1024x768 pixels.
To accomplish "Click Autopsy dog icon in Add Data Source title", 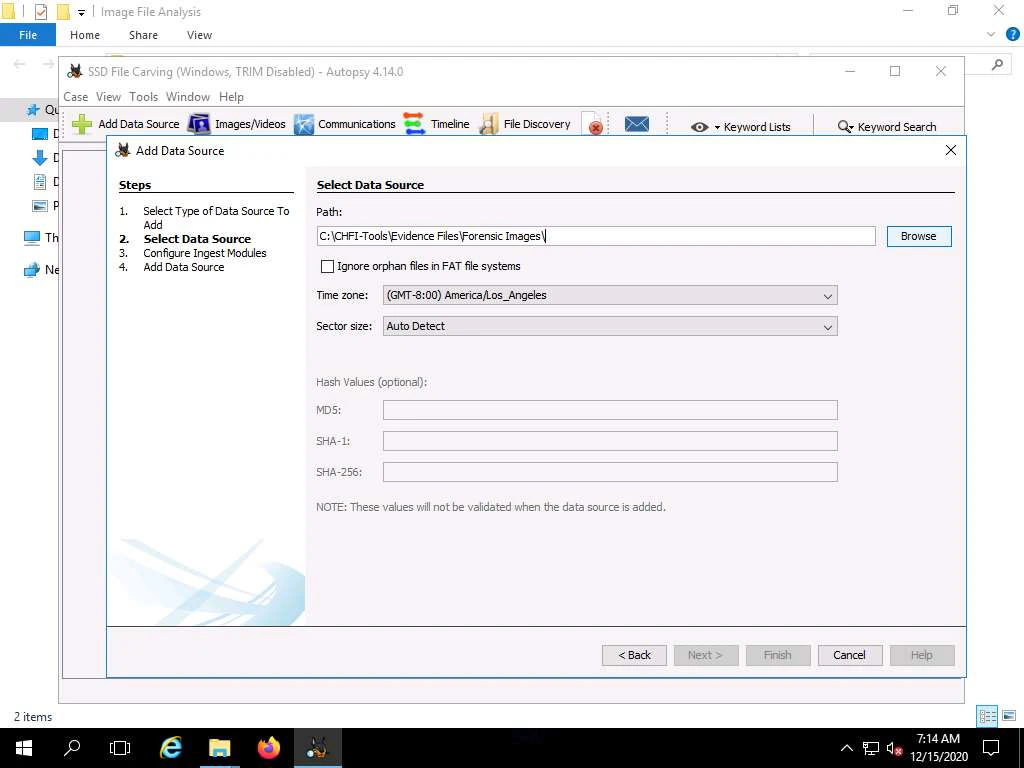I will click(123, 150).
